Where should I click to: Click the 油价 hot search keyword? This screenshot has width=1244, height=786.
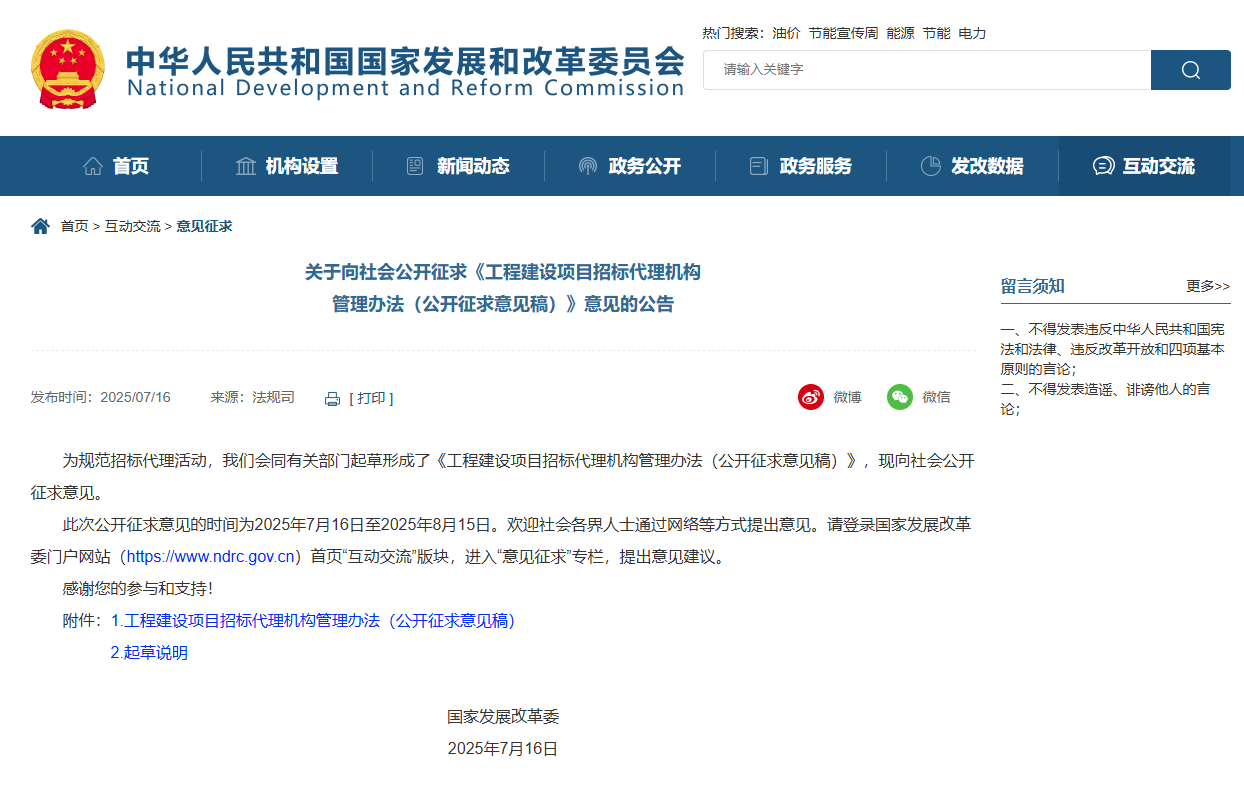tap(786, 33)
